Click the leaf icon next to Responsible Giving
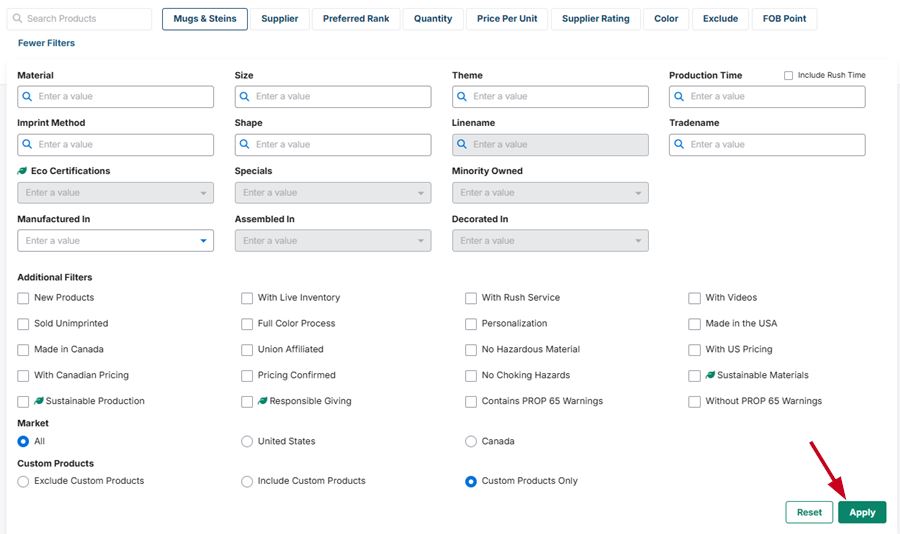Image resolution: width=900 pixels, height=534 pixels. tap(263, 401)
